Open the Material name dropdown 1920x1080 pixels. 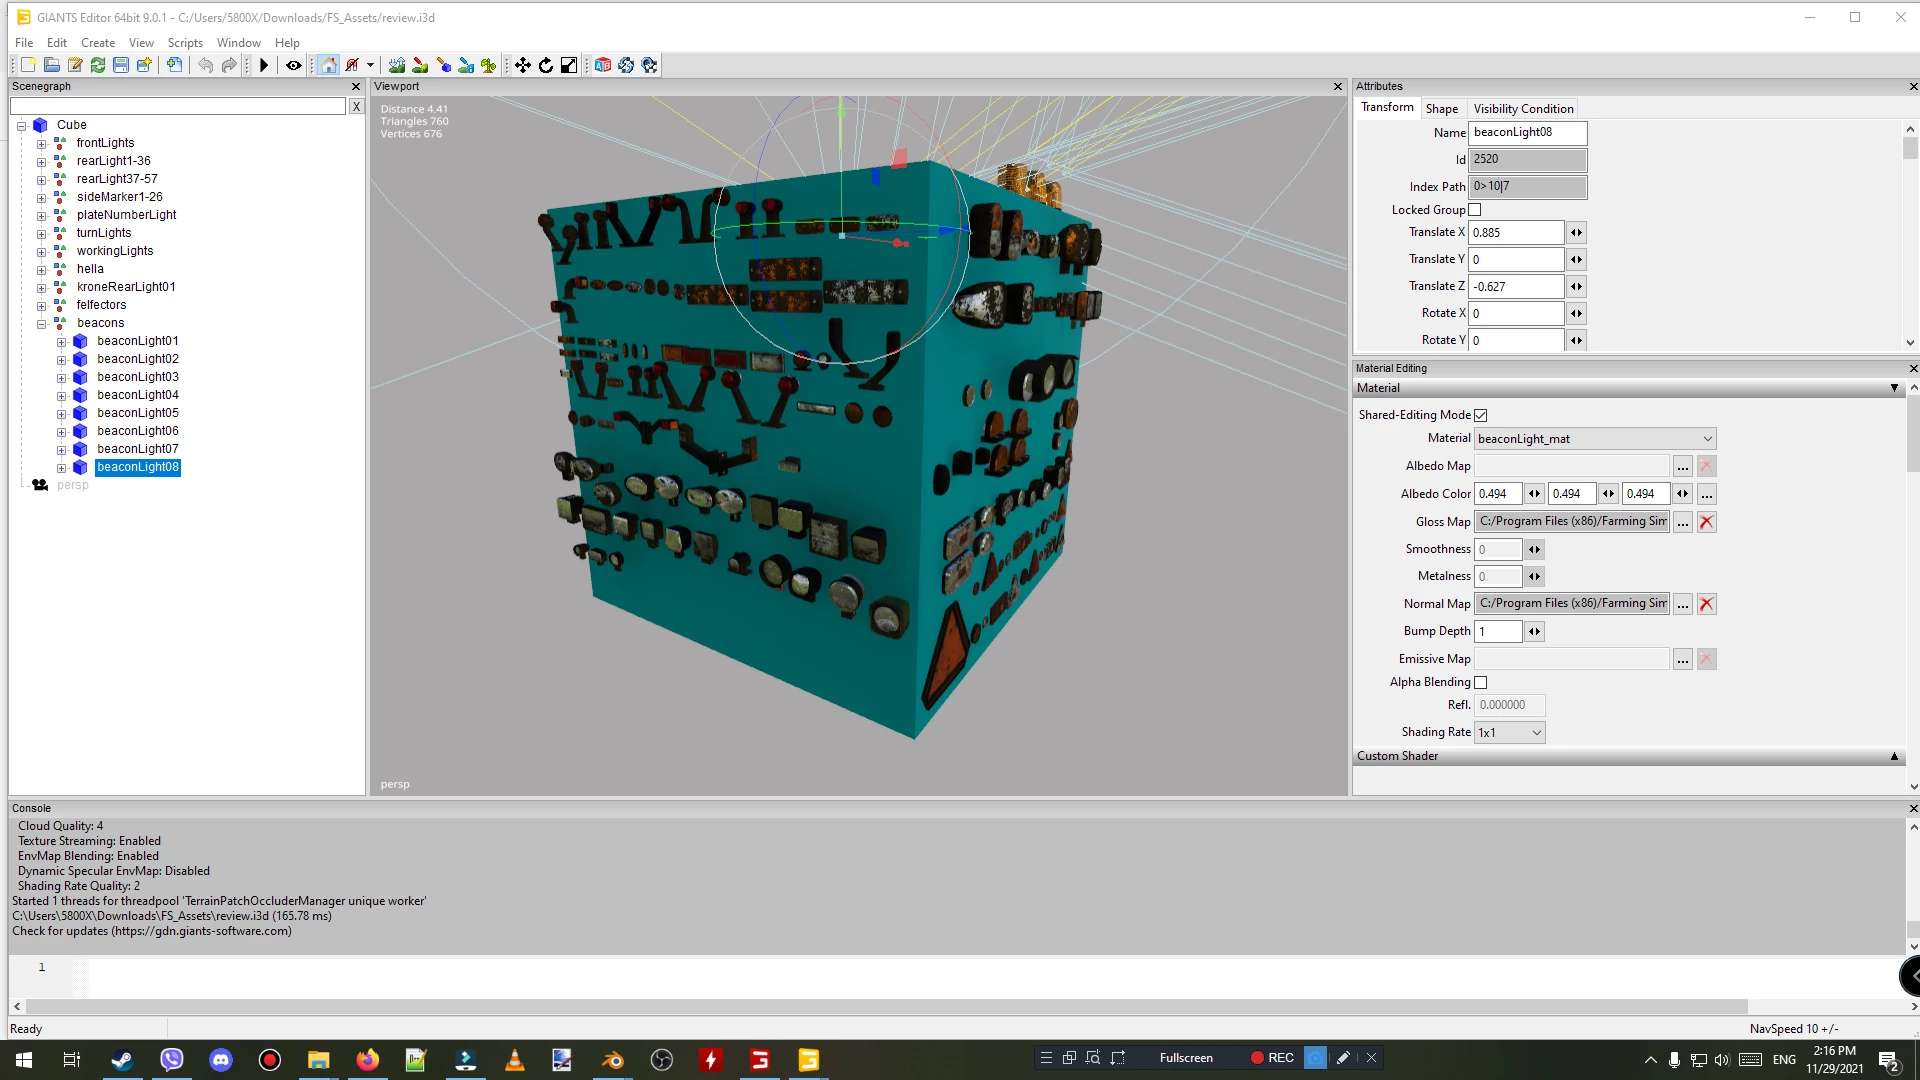pos(1706,439)
